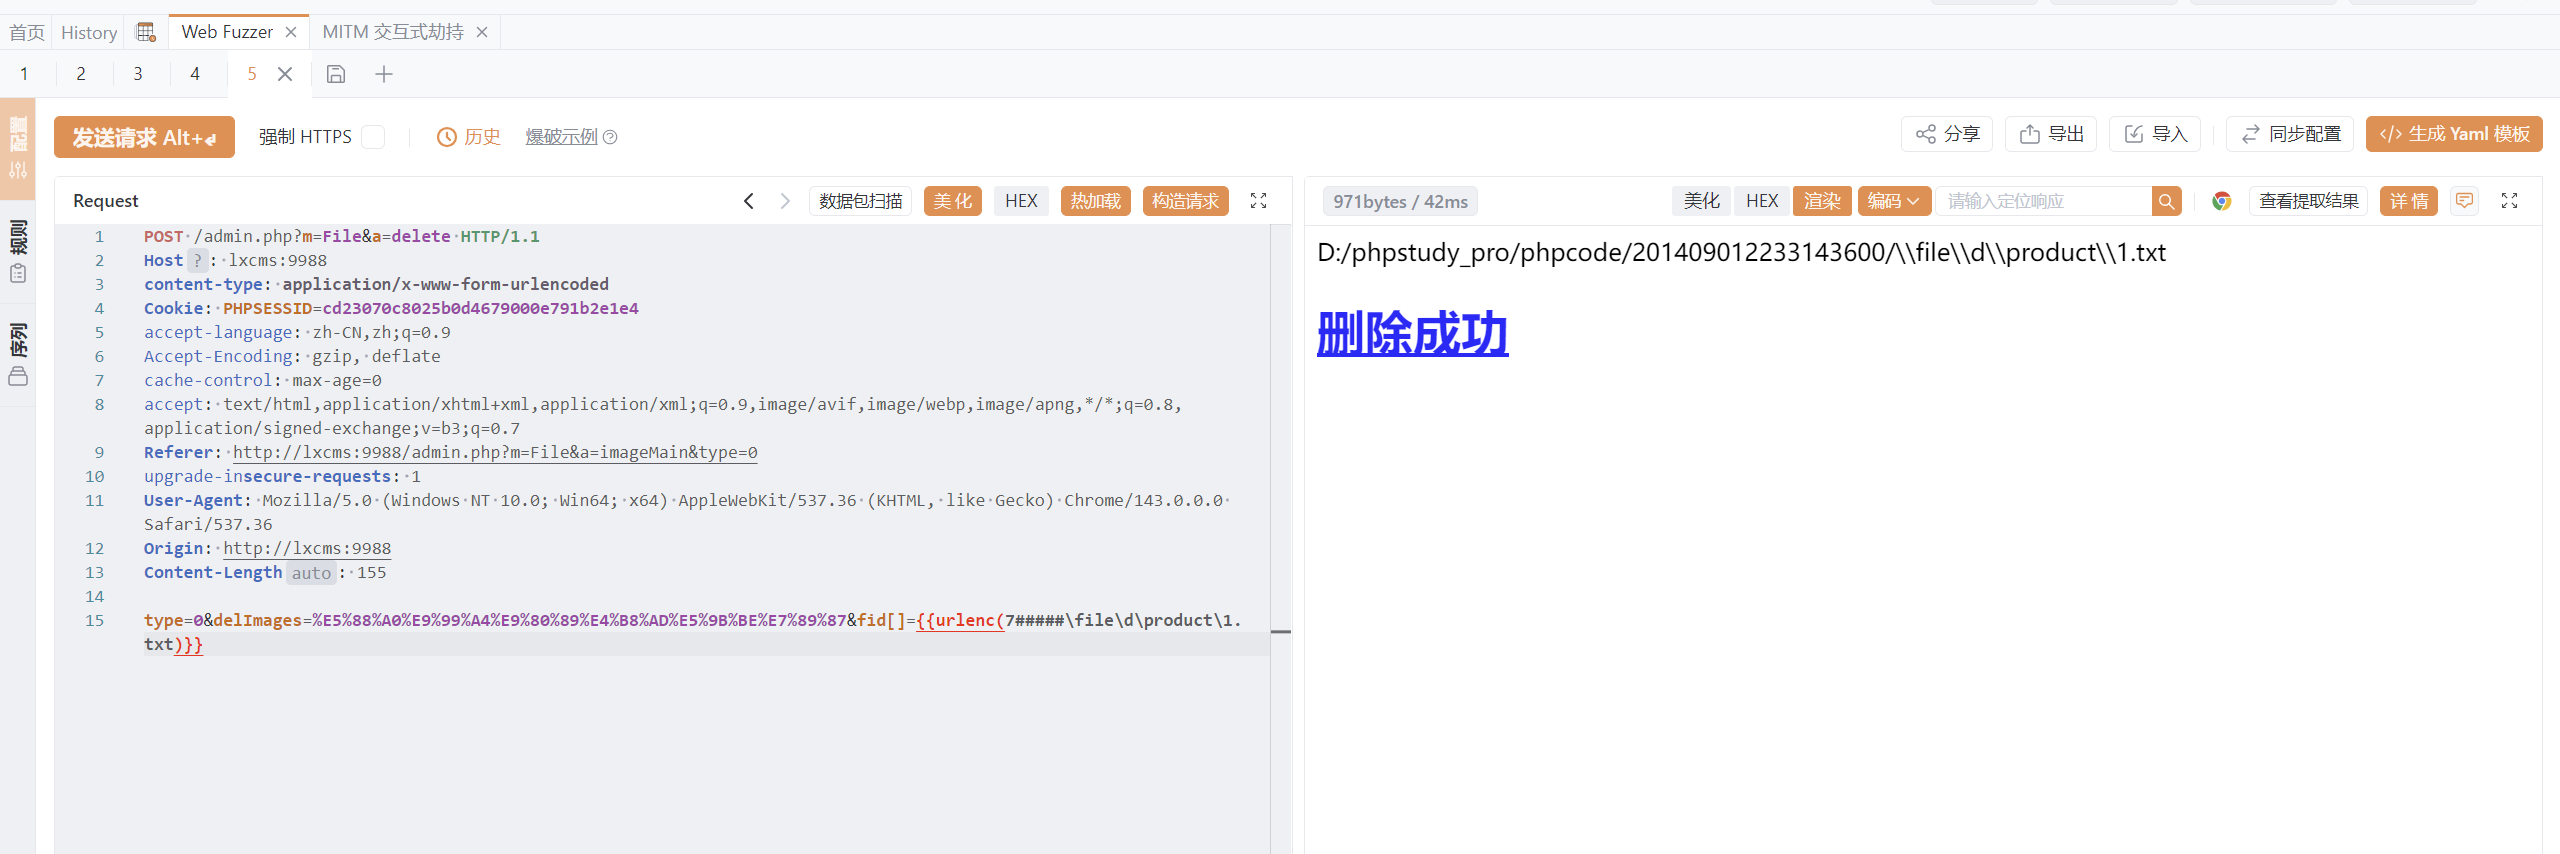The width and height of the screenshot is (2560, 854).
Task: Open response in Chrome browser icon
Action: point(2221,201)
